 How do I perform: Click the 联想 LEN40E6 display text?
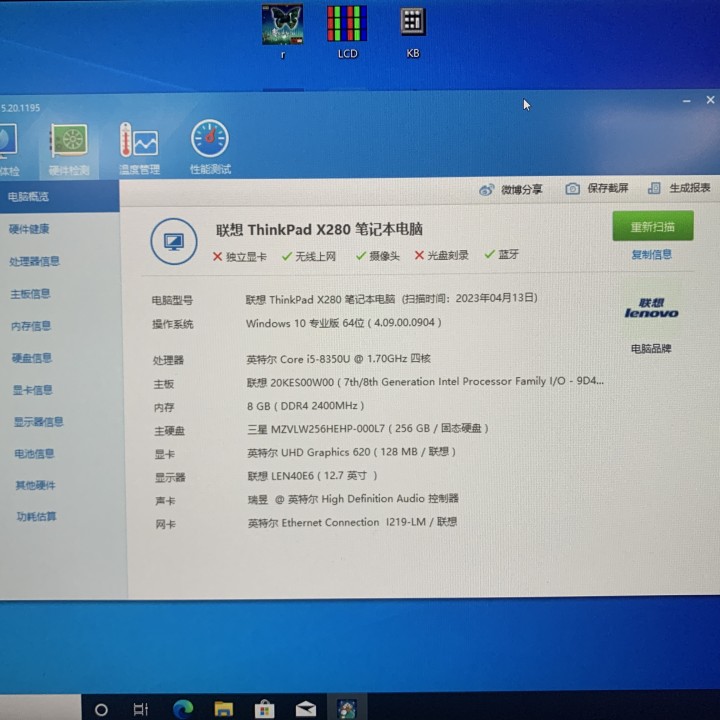(312, 475)
